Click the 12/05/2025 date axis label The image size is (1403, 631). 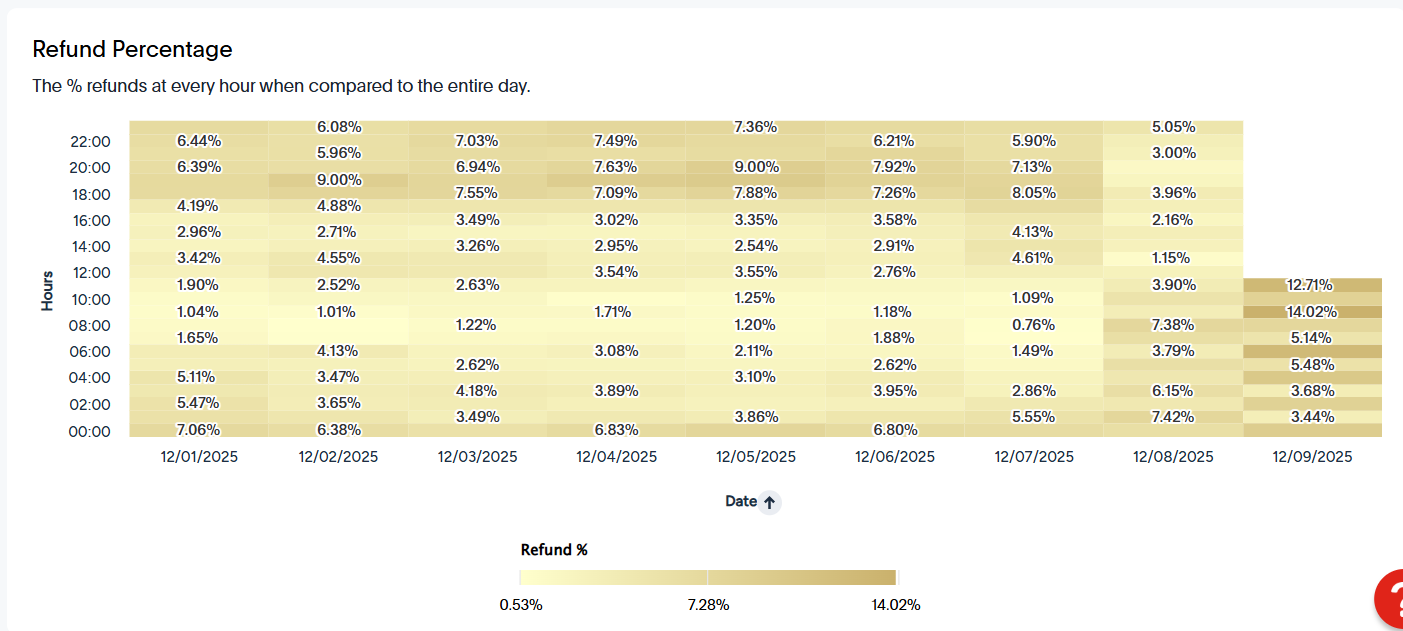coord(756,457)
